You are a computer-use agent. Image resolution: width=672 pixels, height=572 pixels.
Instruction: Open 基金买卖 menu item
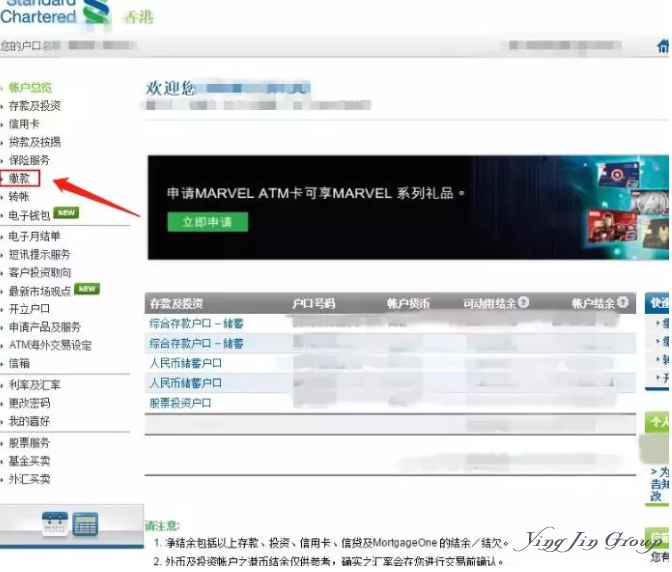click(x=29, y=461)
